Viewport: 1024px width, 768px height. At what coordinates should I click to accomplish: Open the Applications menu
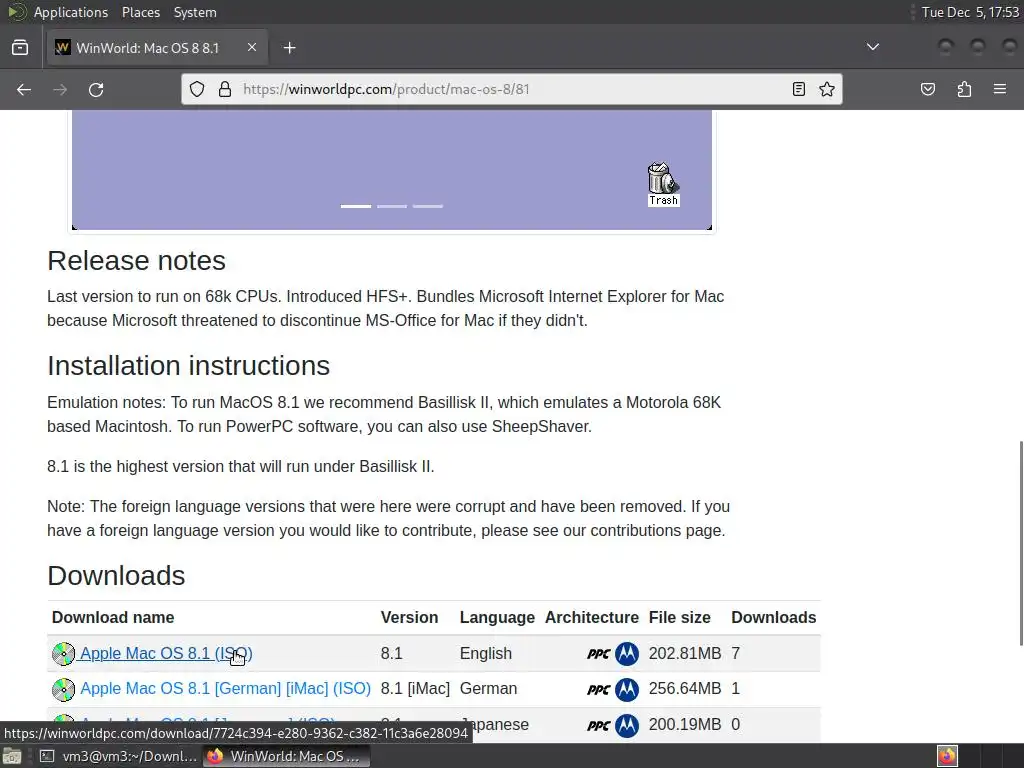point(71,12)
